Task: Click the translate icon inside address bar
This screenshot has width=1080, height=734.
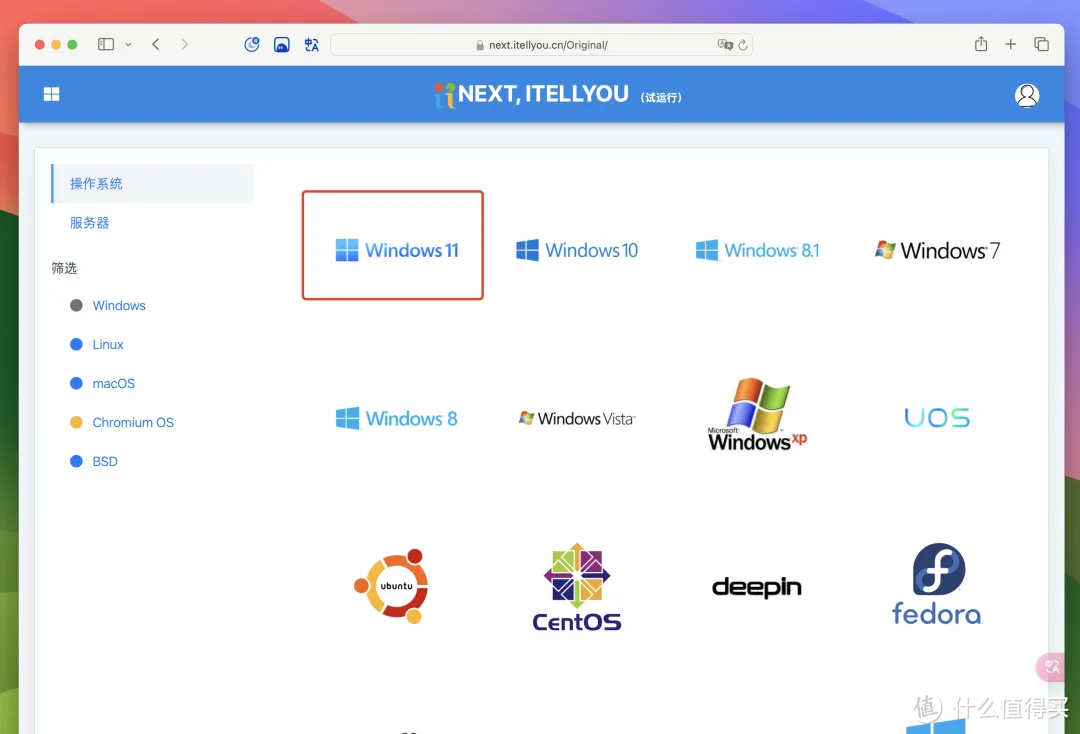Action: 725,45
